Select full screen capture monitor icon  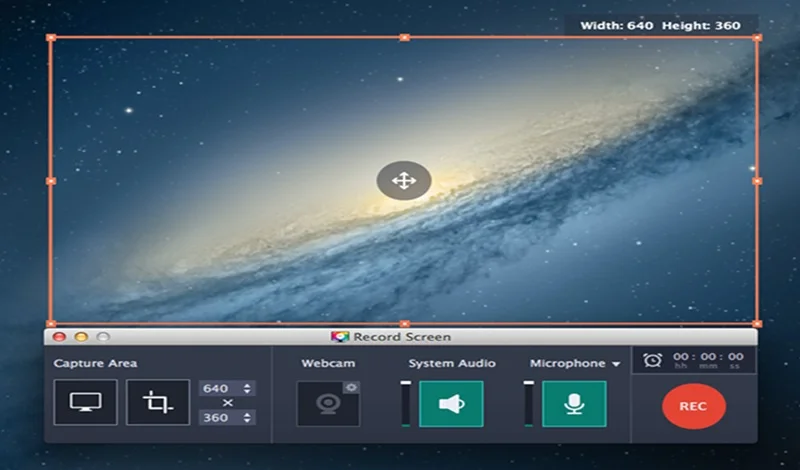[x=85, y=402]
